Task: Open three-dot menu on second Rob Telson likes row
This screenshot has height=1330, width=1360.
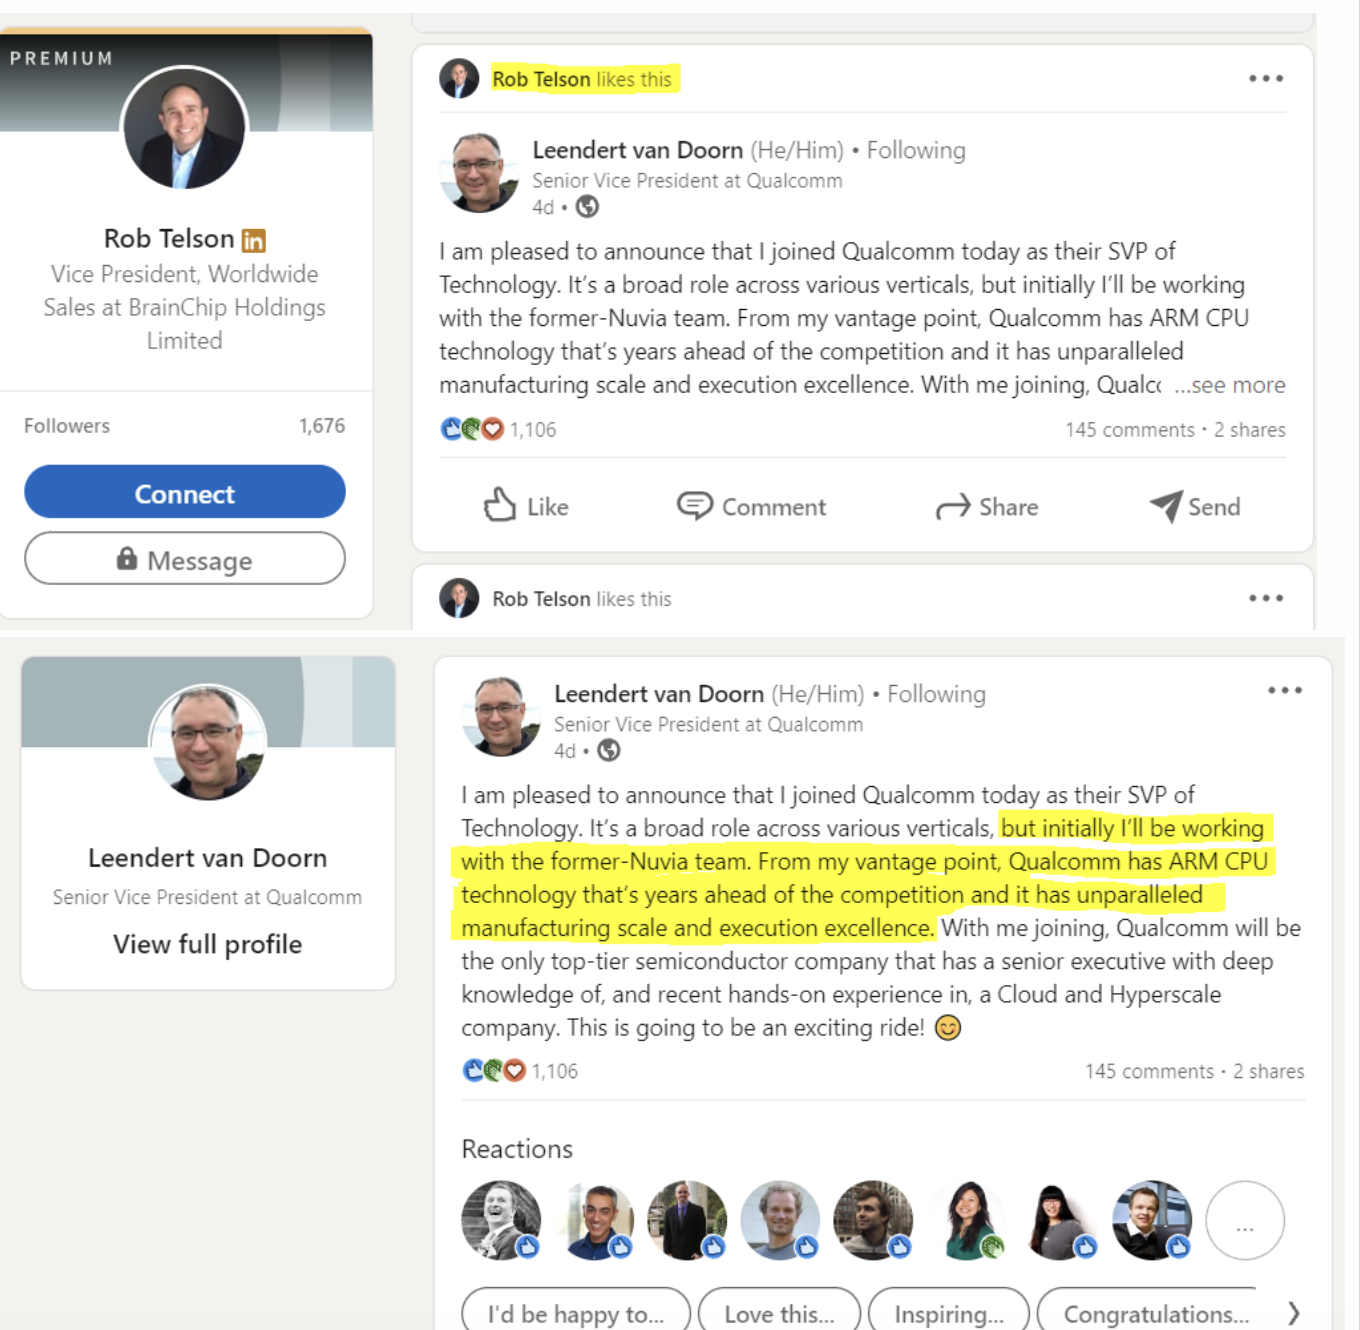Action: 1265,598
